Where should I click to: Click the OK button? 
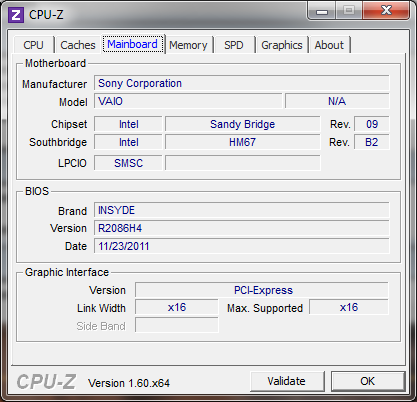pyautogui.click(x=368, y=381)
